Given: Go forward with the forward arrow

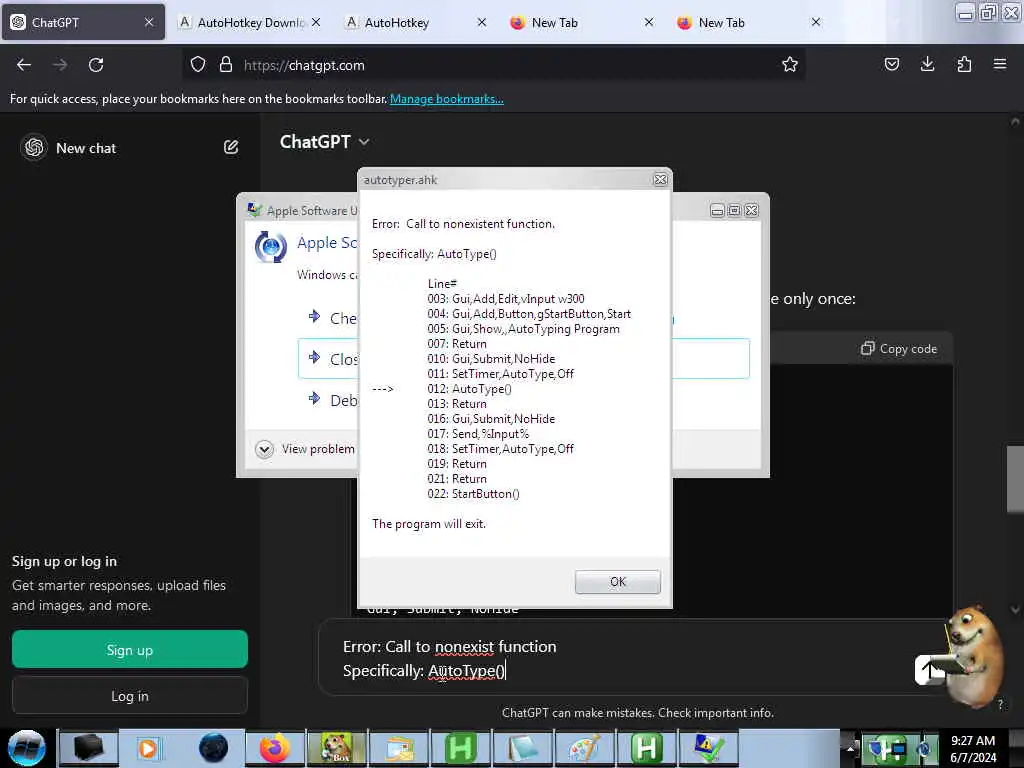Looking at the screenshot, I should coord(60,65).
